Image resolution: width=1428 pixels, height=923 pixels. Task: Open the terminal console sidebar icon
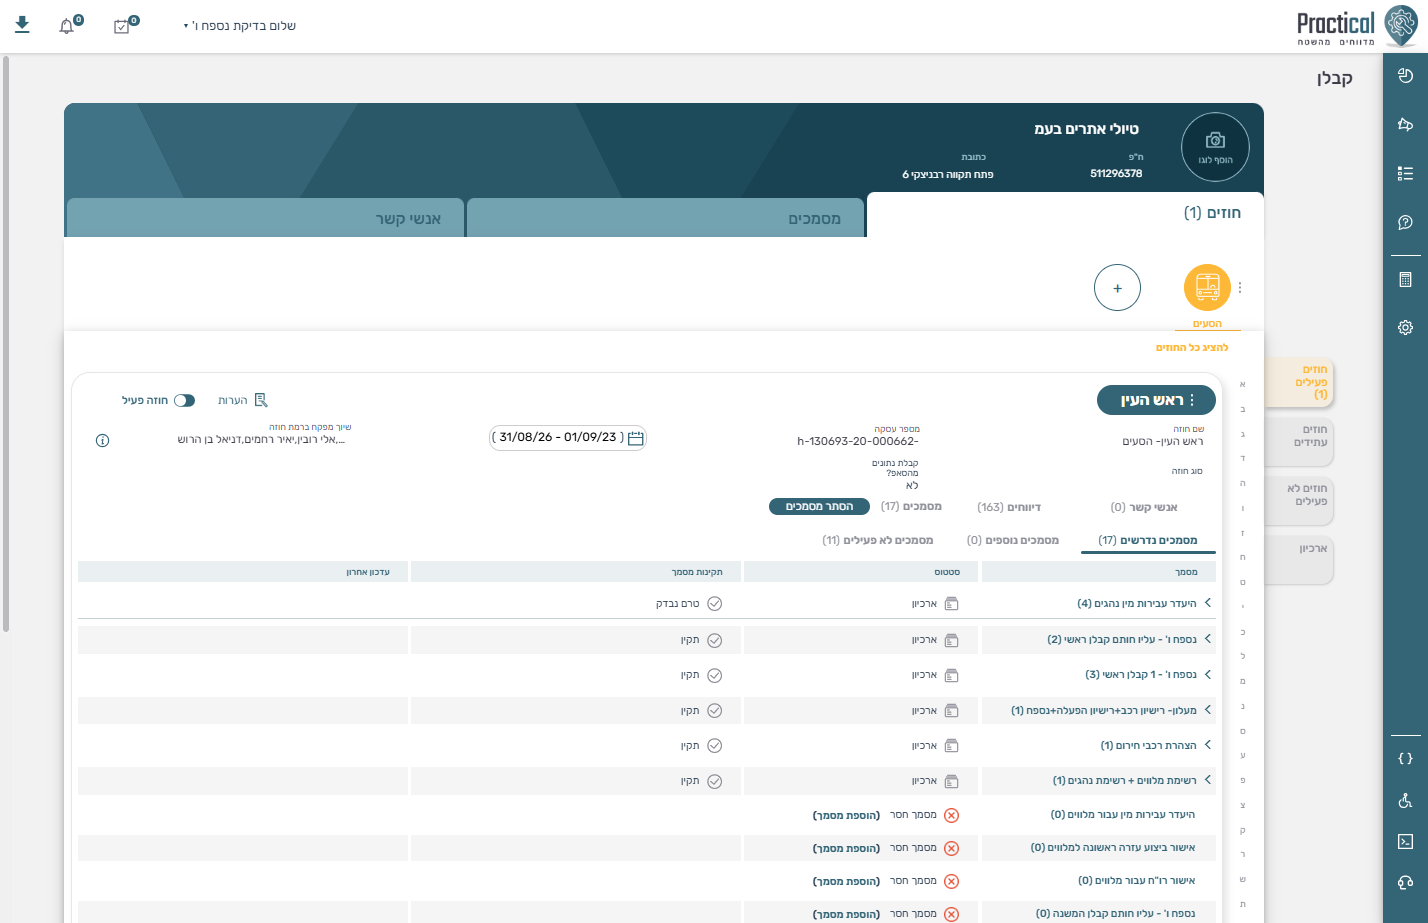(1405, 841)
